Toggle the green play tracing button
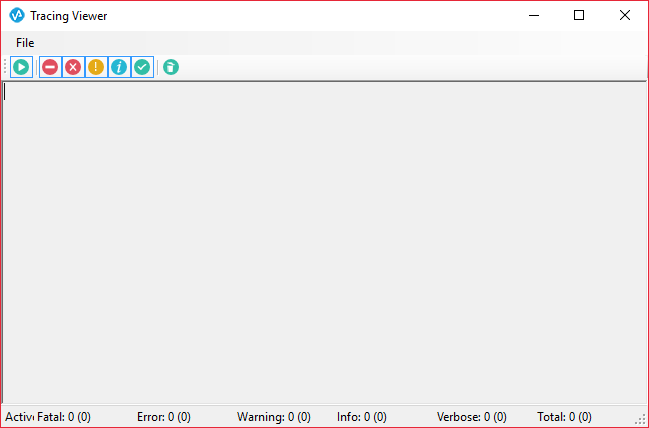Image resolution: width=649 pixels, height=428 pixels. tap(21, 67)
